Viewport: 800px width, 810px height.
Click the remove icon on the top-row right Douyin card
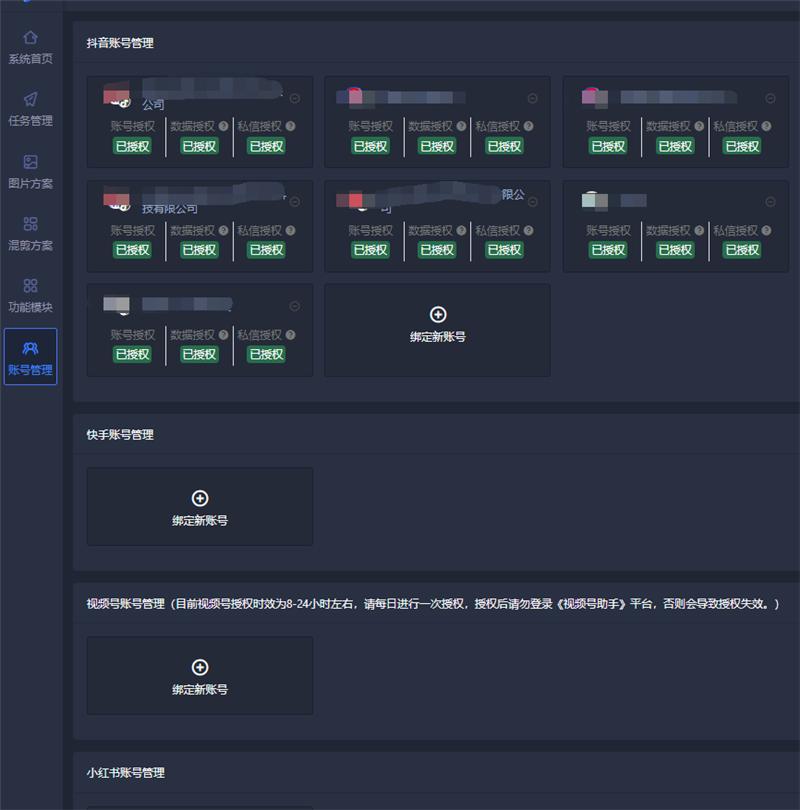click(770, 98)
